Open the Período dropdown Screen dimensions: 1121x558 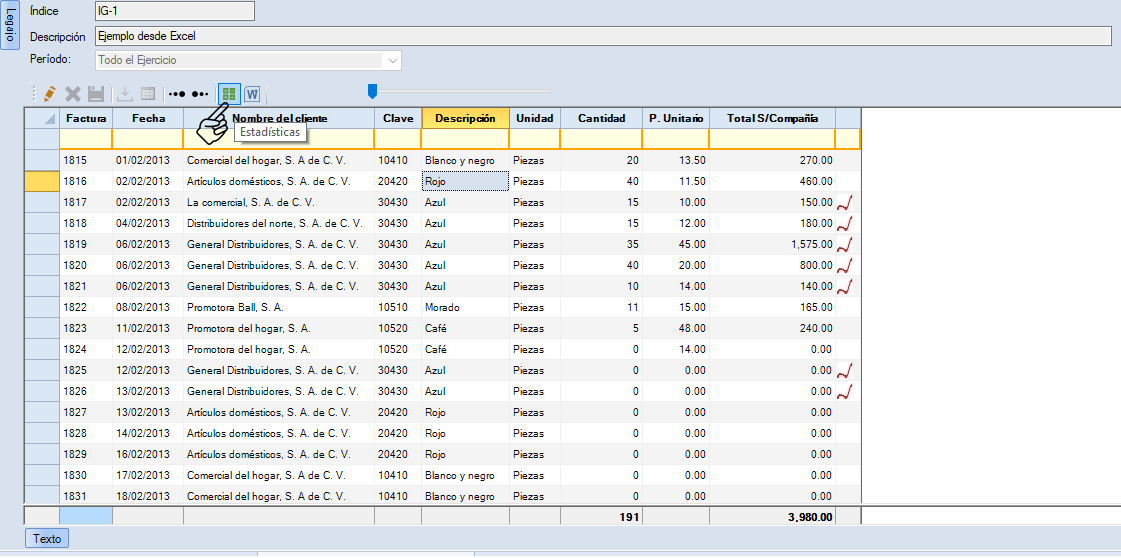392,61
